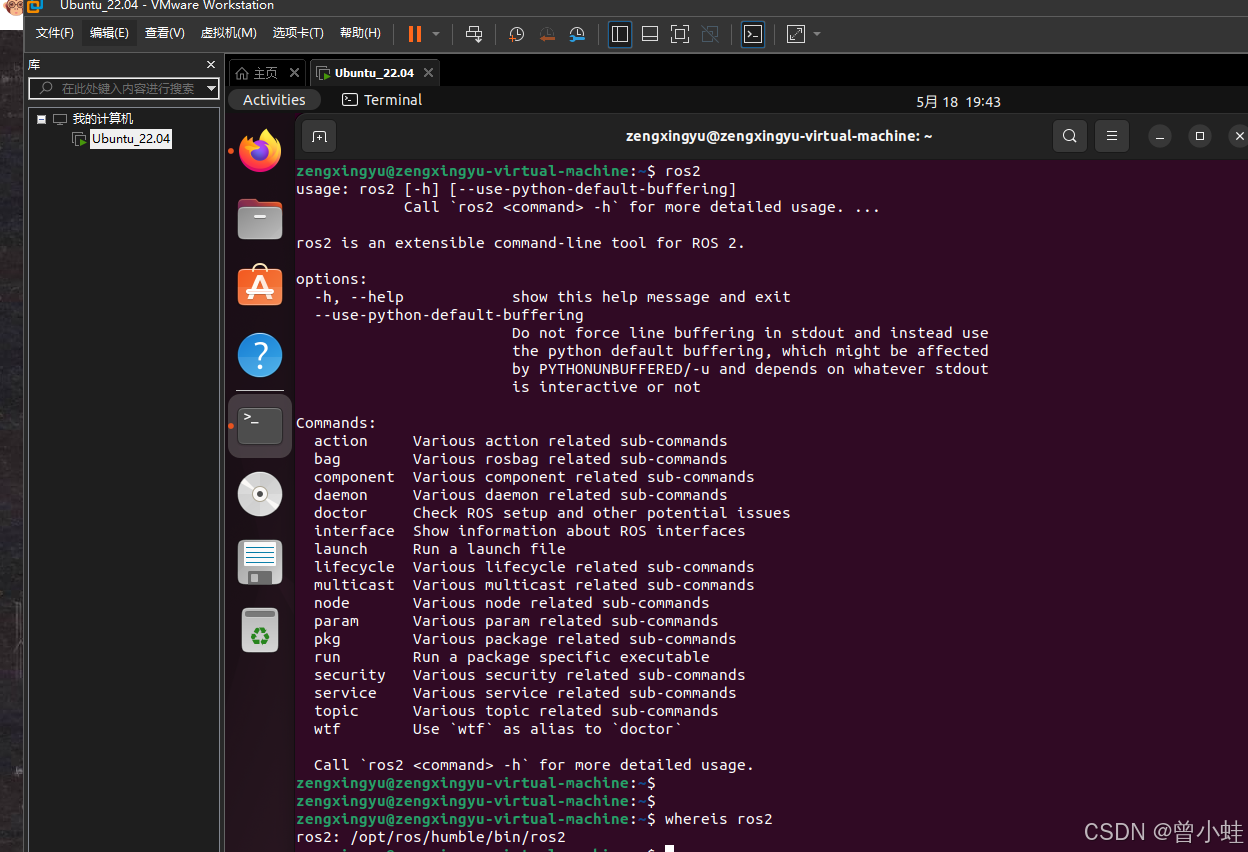Screen dimensions: 1248x852
Task: Collapse the 我的计算机 tree node
Action: coord(42,119)
